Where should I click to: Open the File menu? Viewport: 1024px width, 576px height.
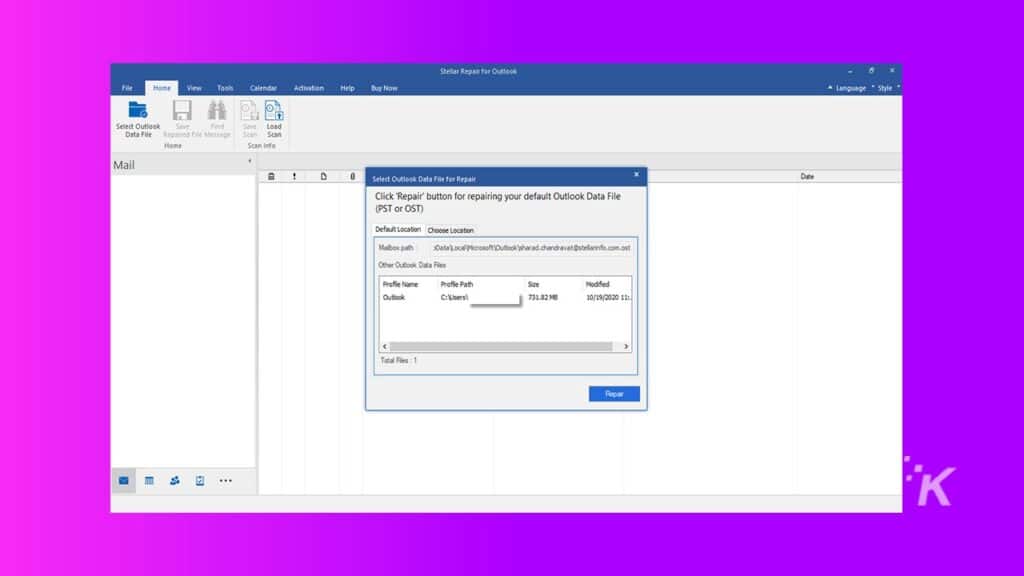[127, 88]
